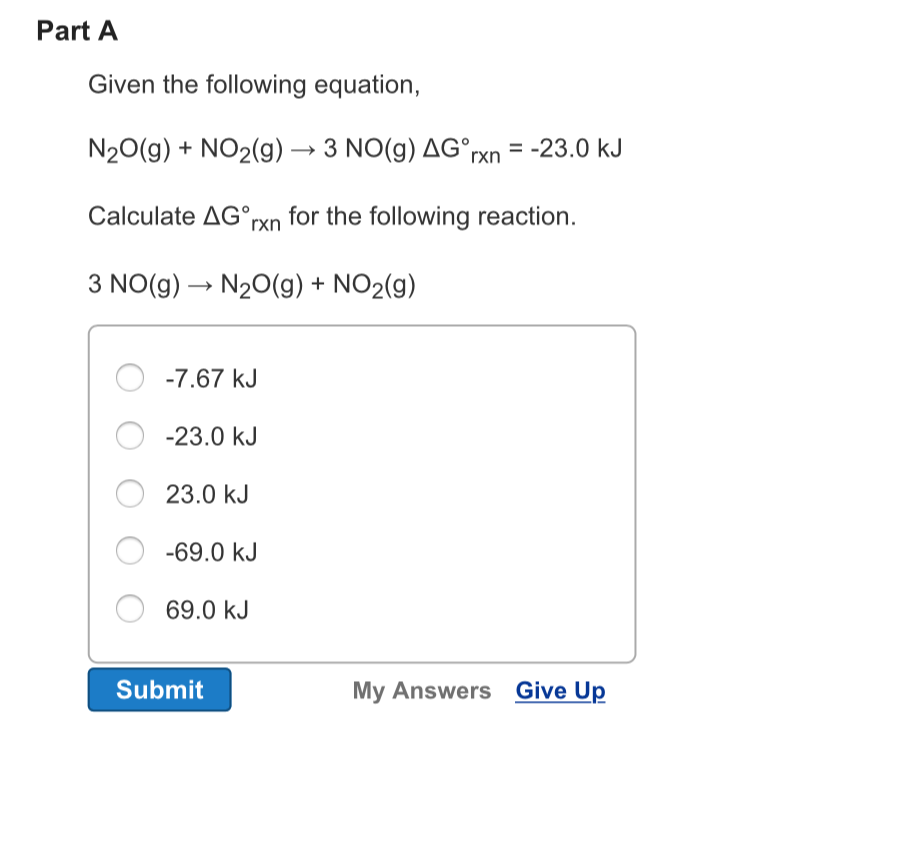Choose the negative -23.0 kJ radio button
This screenshot has width=902, height=868.
(130, 436)
